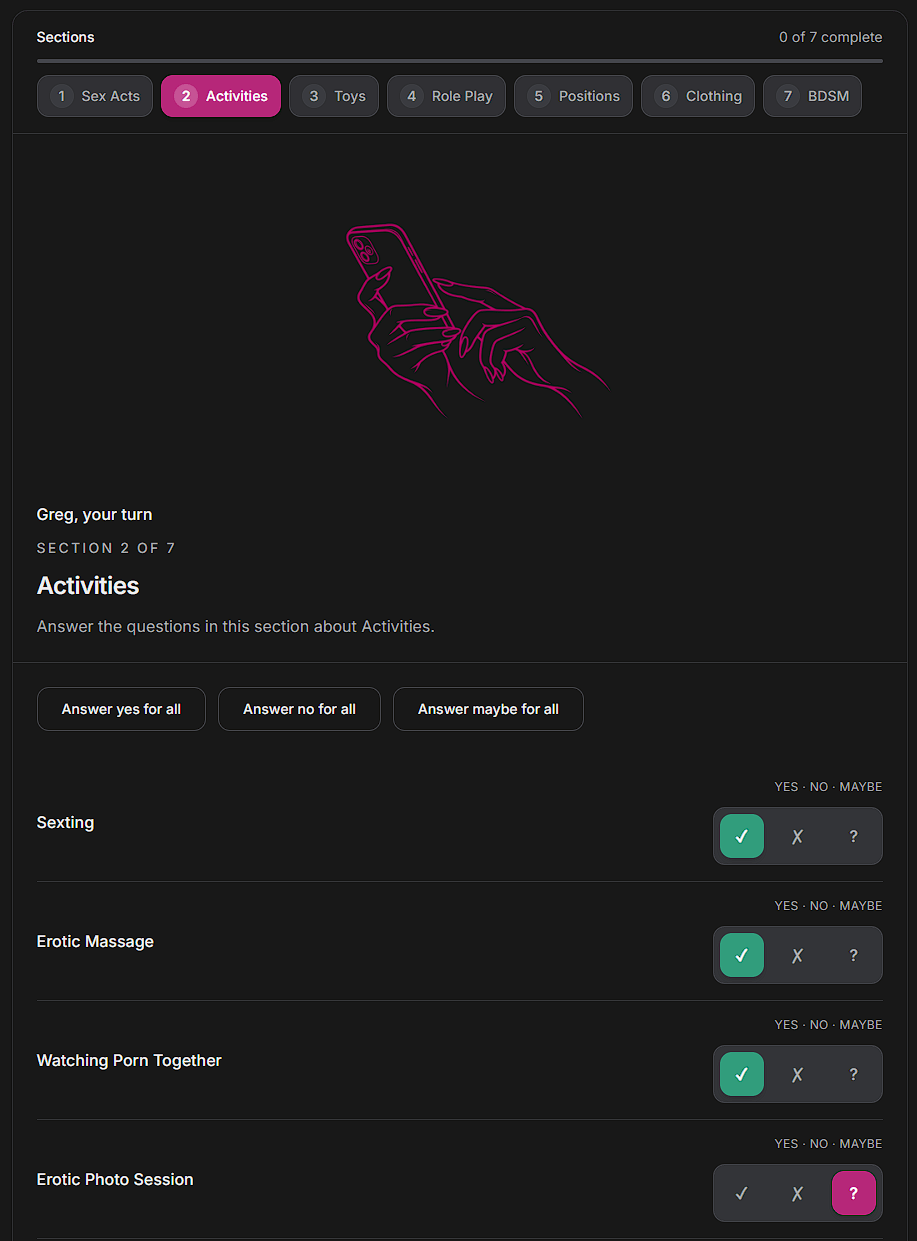Open the Positions section tab
Viewport: 917px width, 1241px height.
(573, 96)
